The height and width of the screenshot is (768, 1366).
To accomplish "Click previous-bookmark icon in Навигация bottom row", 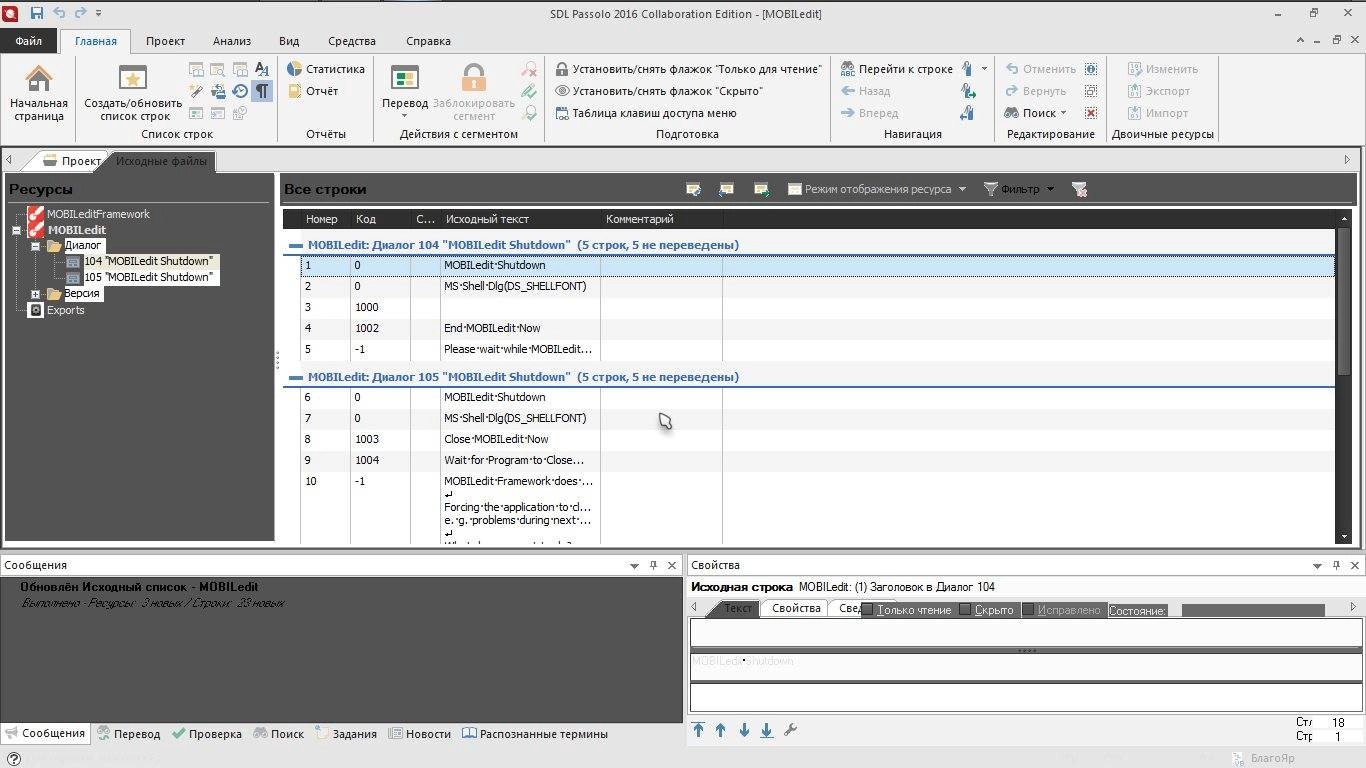I will click(x=967, y=113).
